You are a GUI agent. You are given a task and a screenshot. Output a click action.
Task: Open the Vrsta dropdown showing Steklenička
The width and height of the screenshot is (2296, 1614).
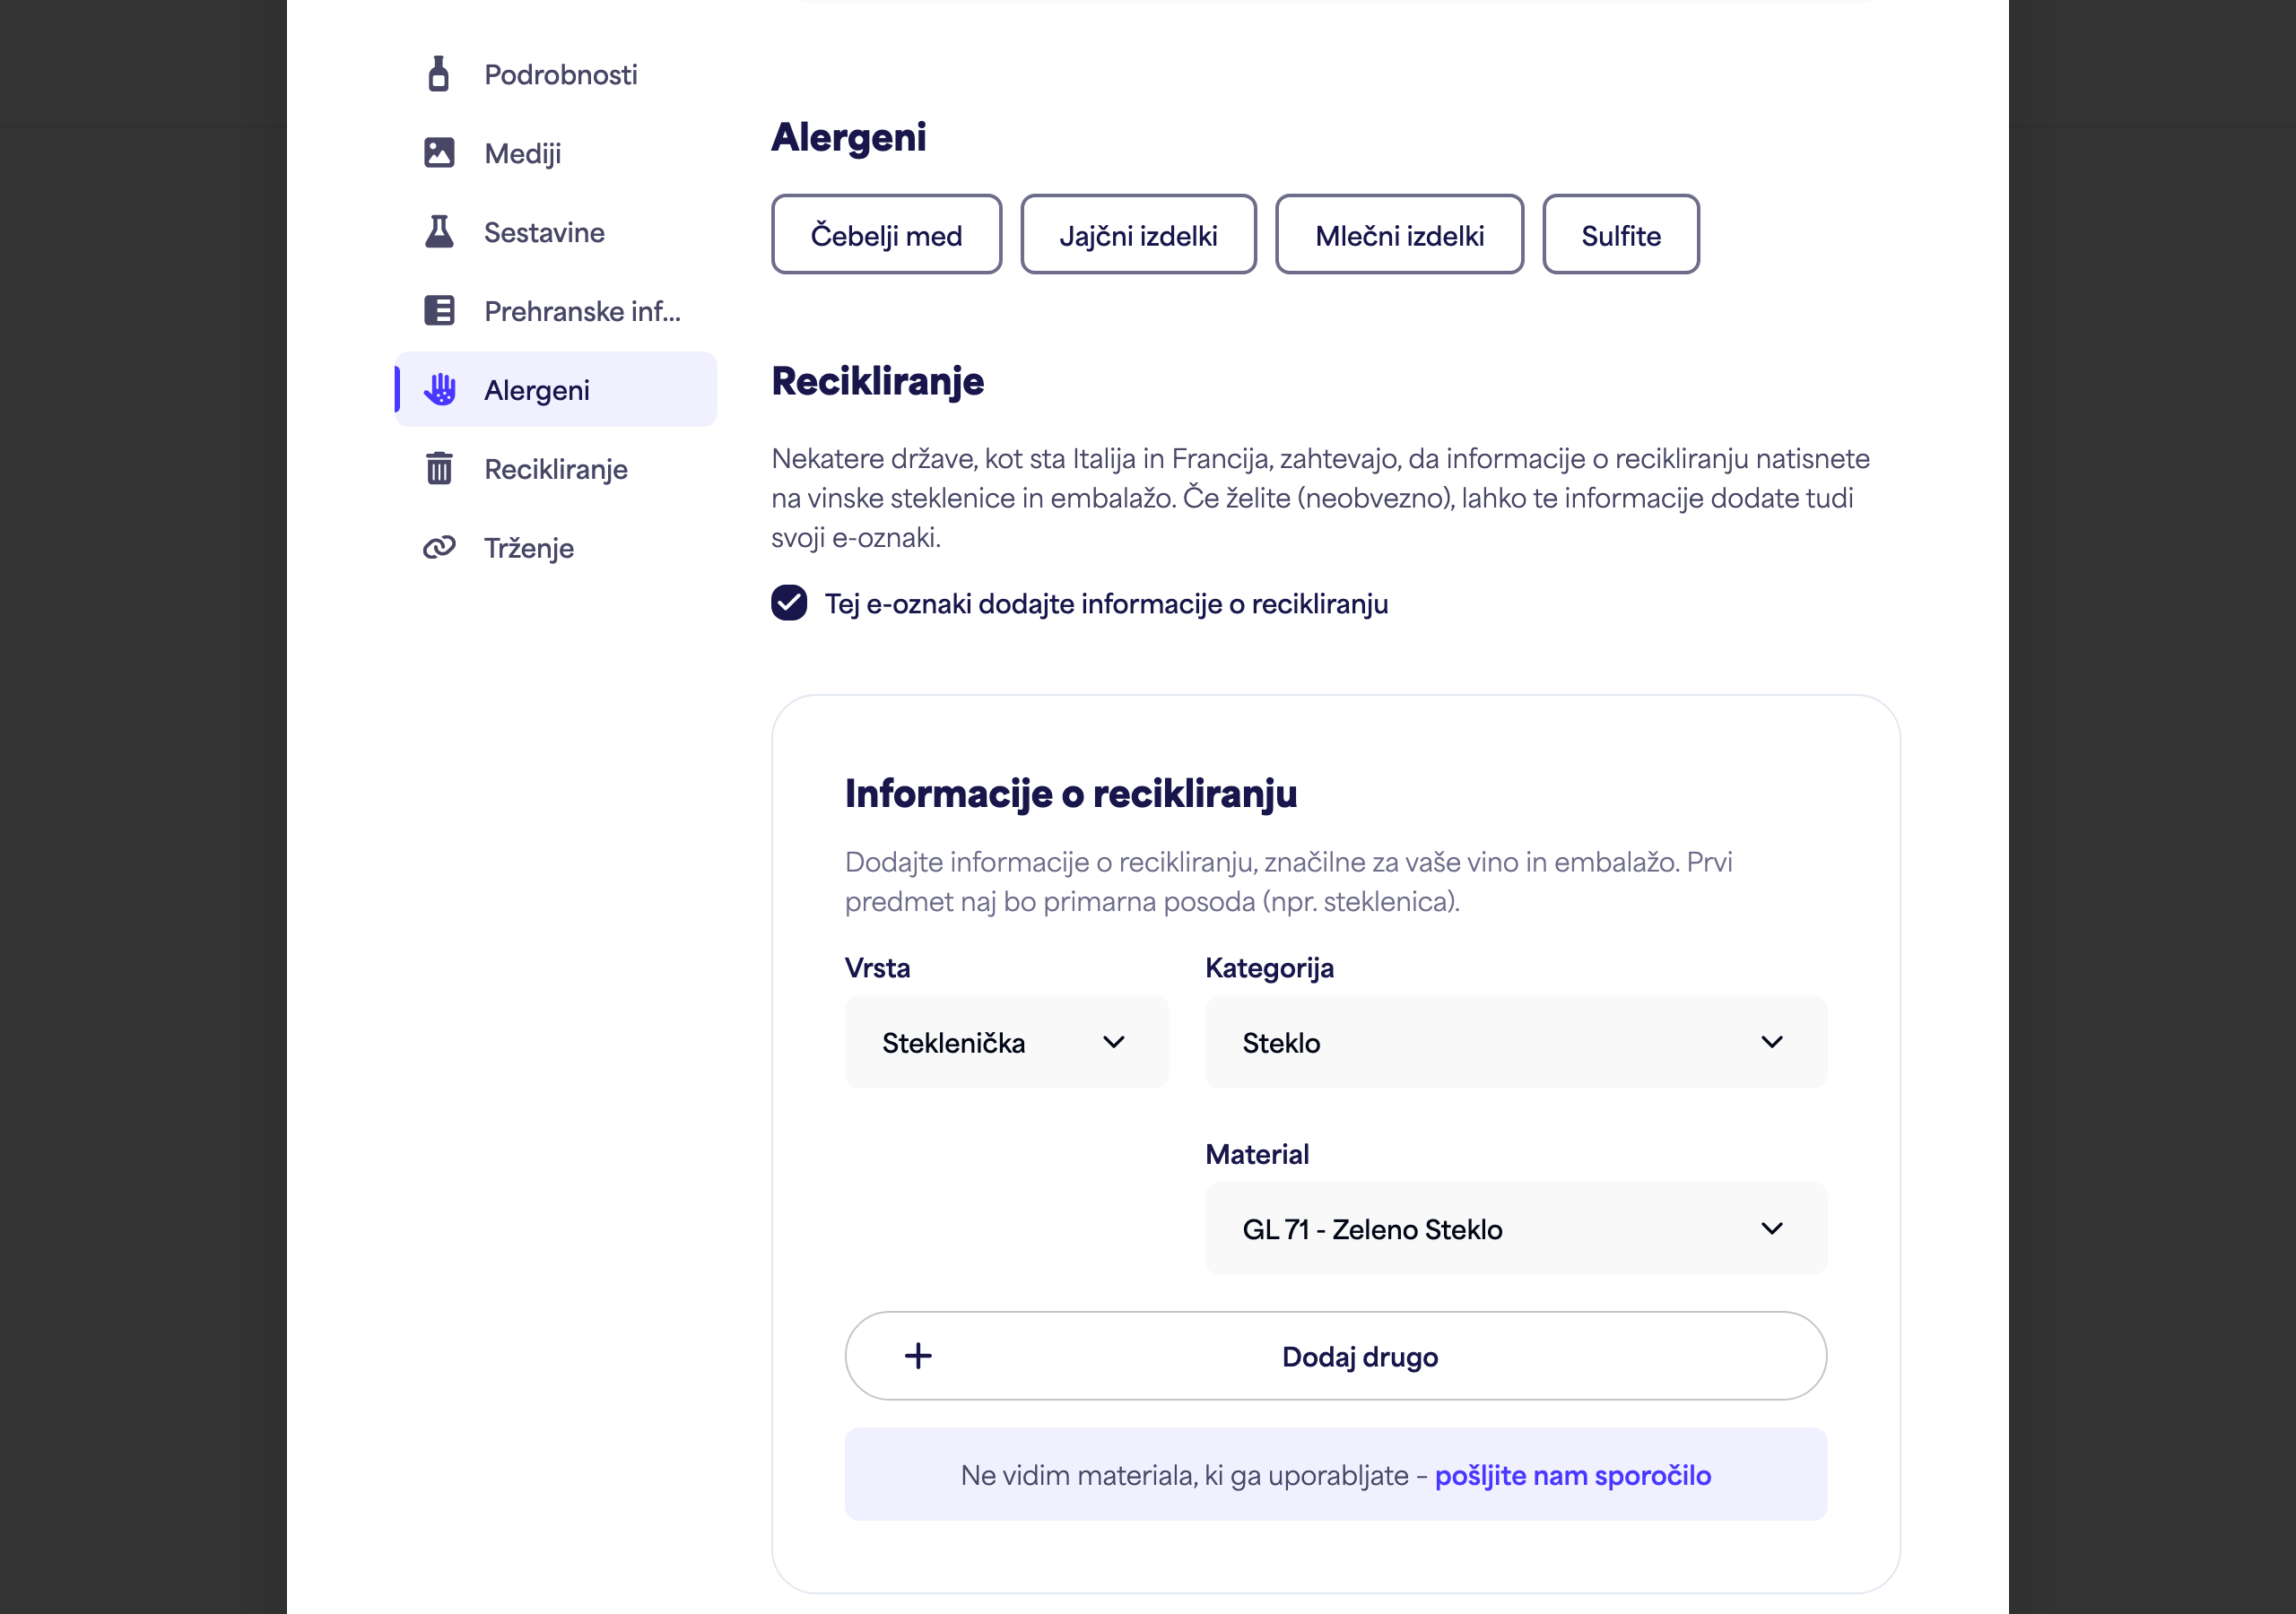click(1006, 1042)
